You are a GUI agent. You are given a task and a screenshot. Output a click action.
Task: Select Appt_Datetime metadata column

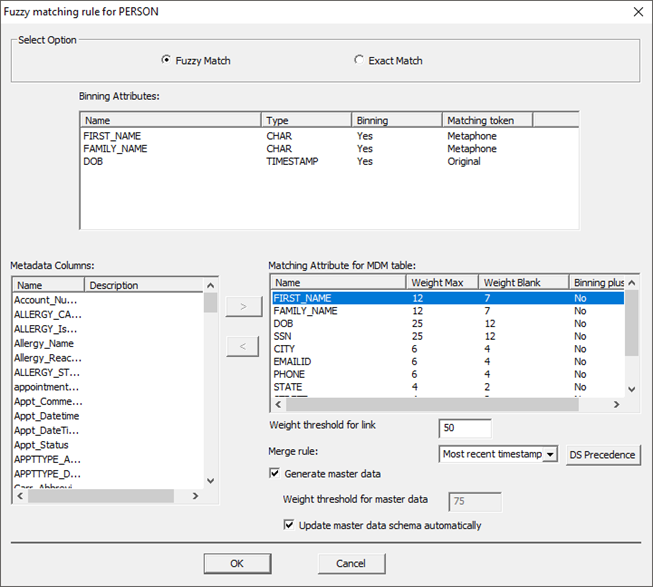pos(47,416)
